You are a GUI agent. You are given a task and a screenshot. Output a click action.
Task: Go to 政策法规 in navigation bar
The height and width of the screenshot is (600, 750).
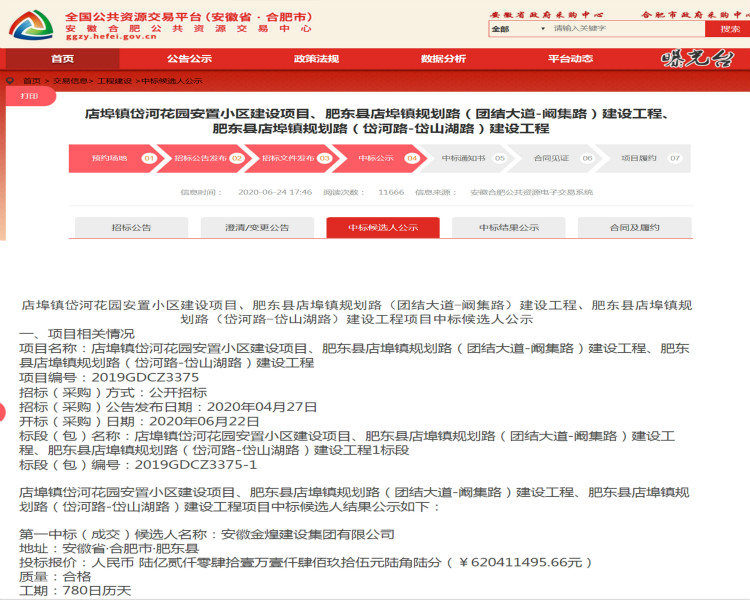coord(316,59)
